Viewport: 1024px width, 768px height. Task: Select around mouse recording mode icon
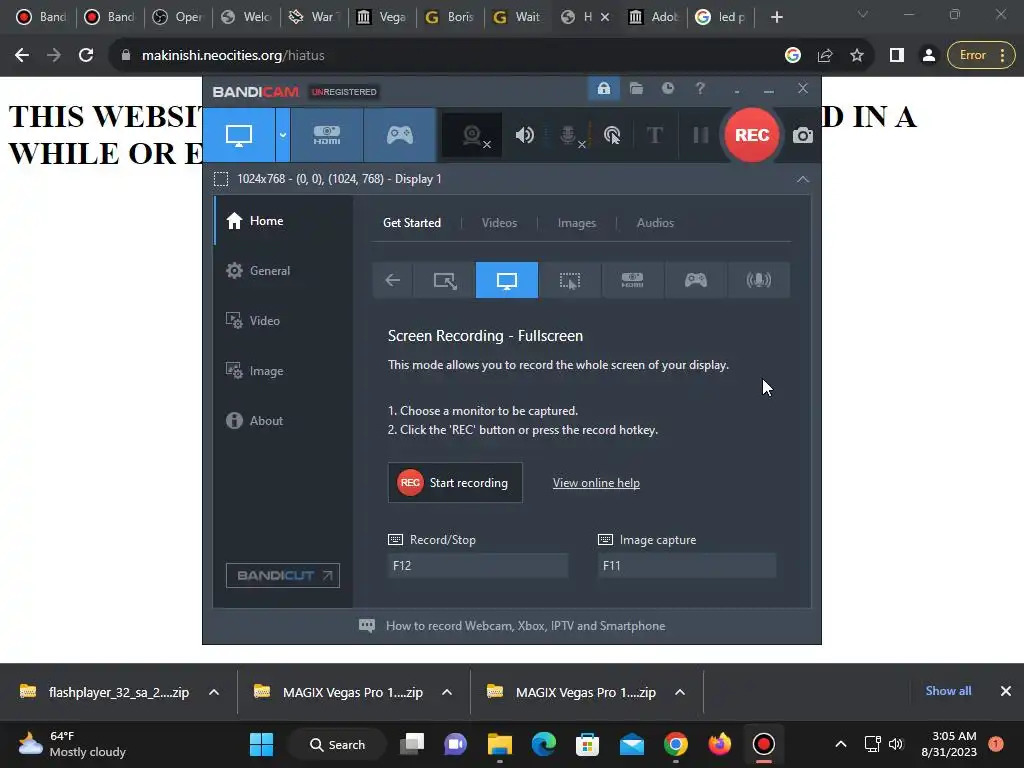coord(569,280)
